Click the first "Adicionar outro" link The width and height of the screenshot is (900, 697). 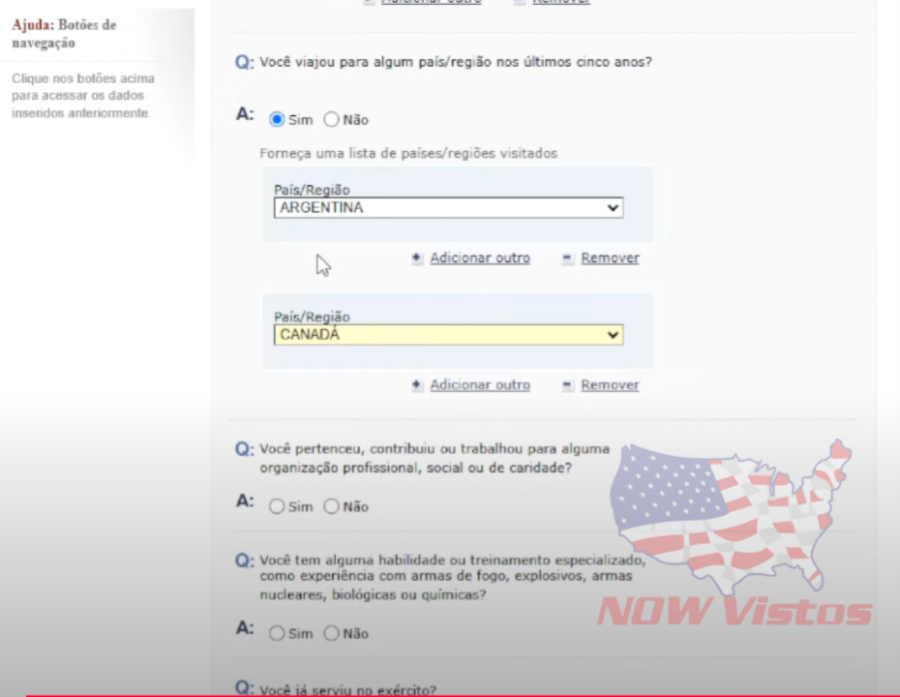(480, 258)
